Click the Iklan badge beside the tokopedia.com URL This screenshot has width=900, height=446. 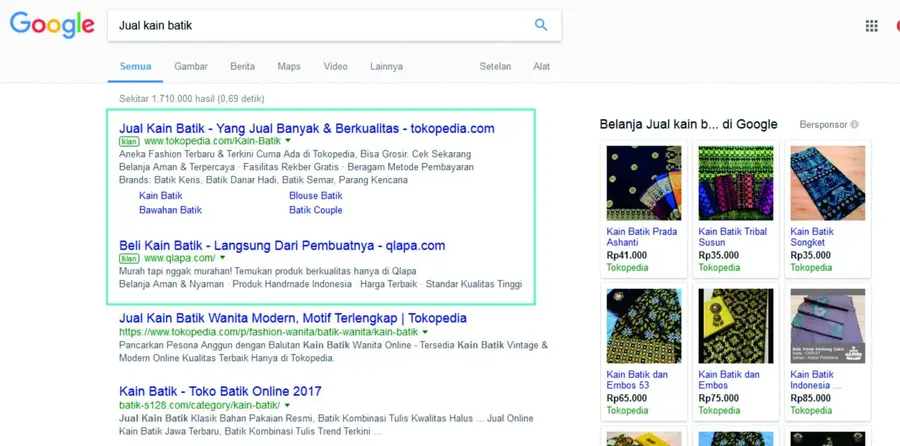[129, 141]
